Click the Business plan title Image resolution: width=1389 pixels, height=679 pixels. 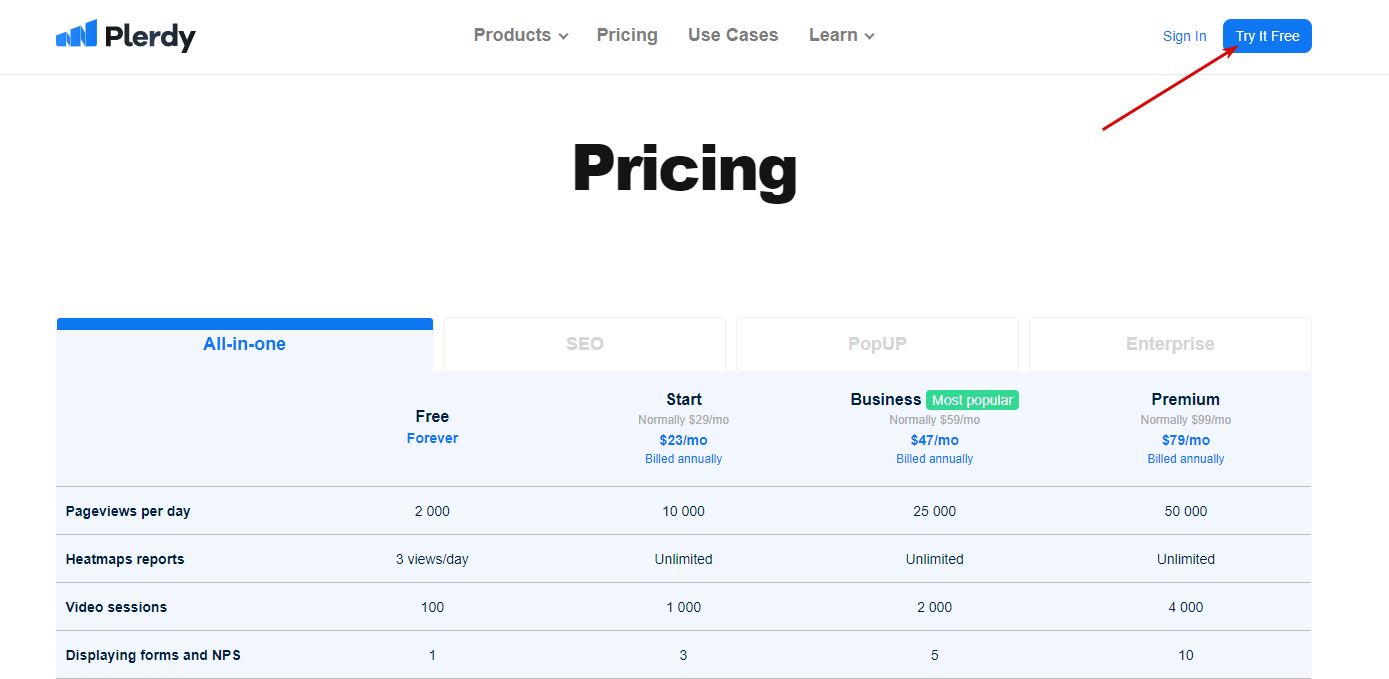click(x=886, y=399)
